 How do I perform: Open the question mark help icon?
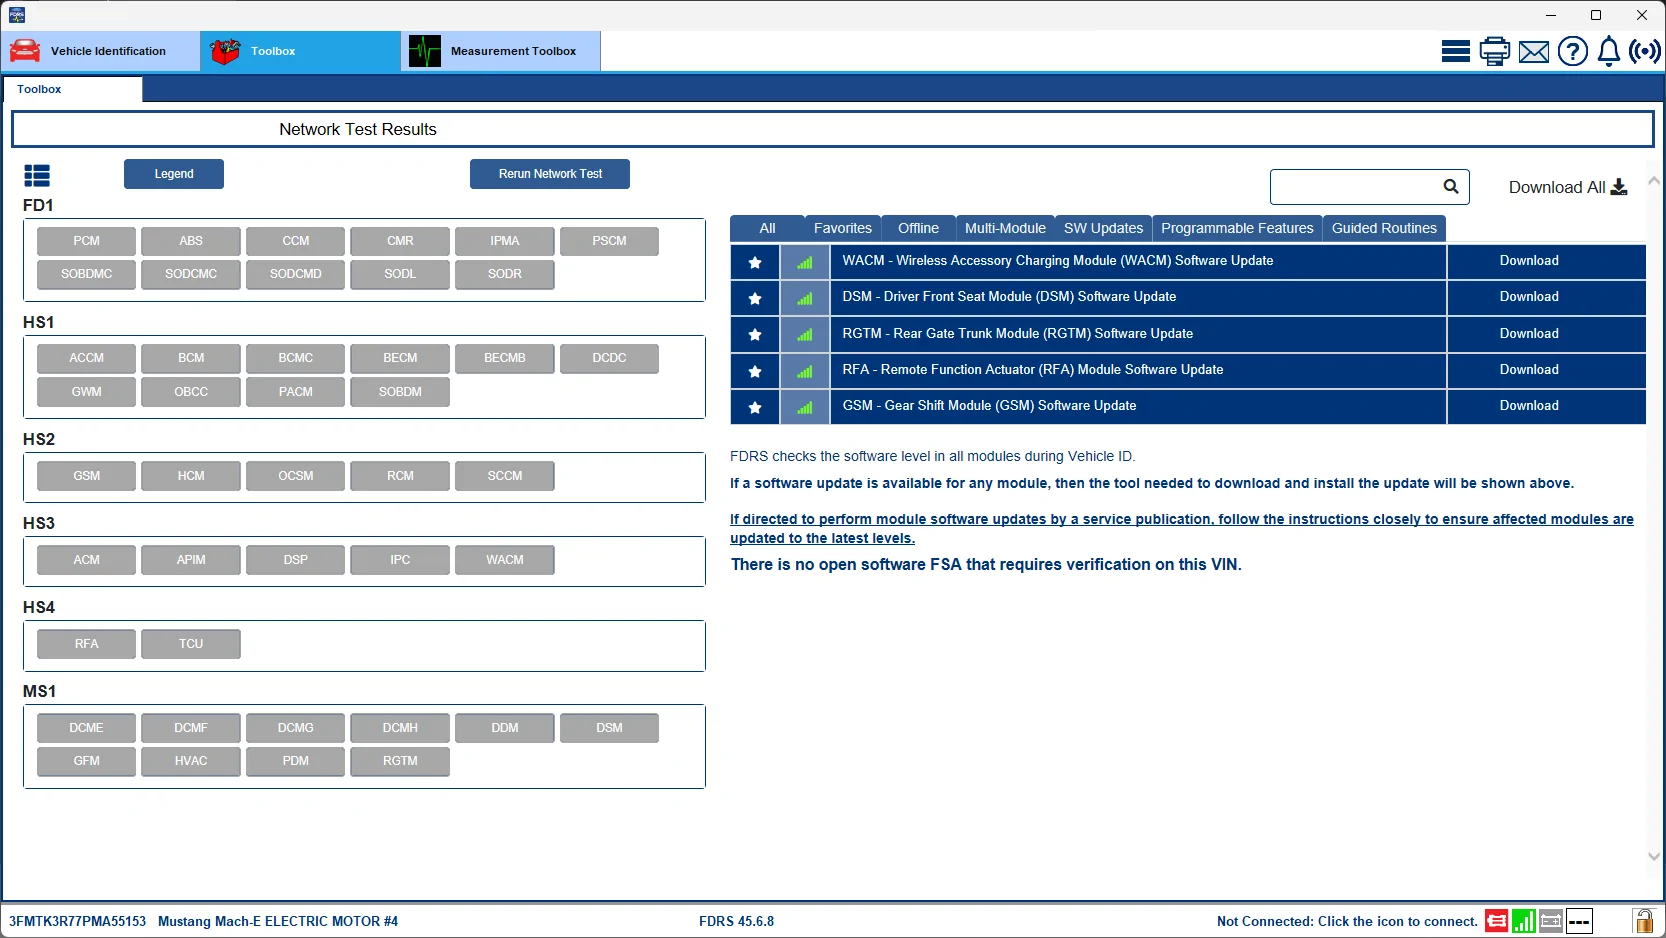click(x=1572, y=51)
